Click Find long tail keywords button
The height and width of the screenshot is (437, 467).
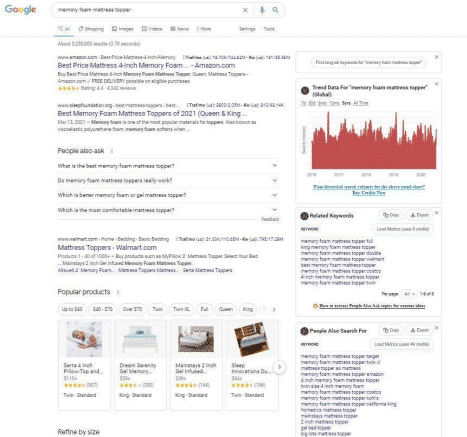pos(368,62)
